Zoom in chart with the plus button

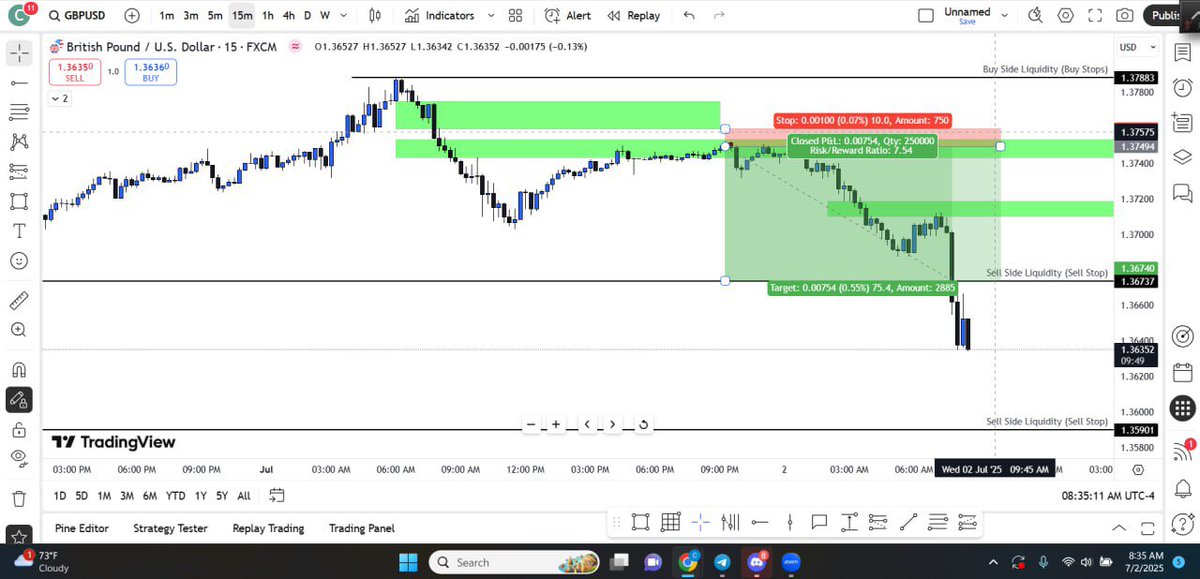556,424
